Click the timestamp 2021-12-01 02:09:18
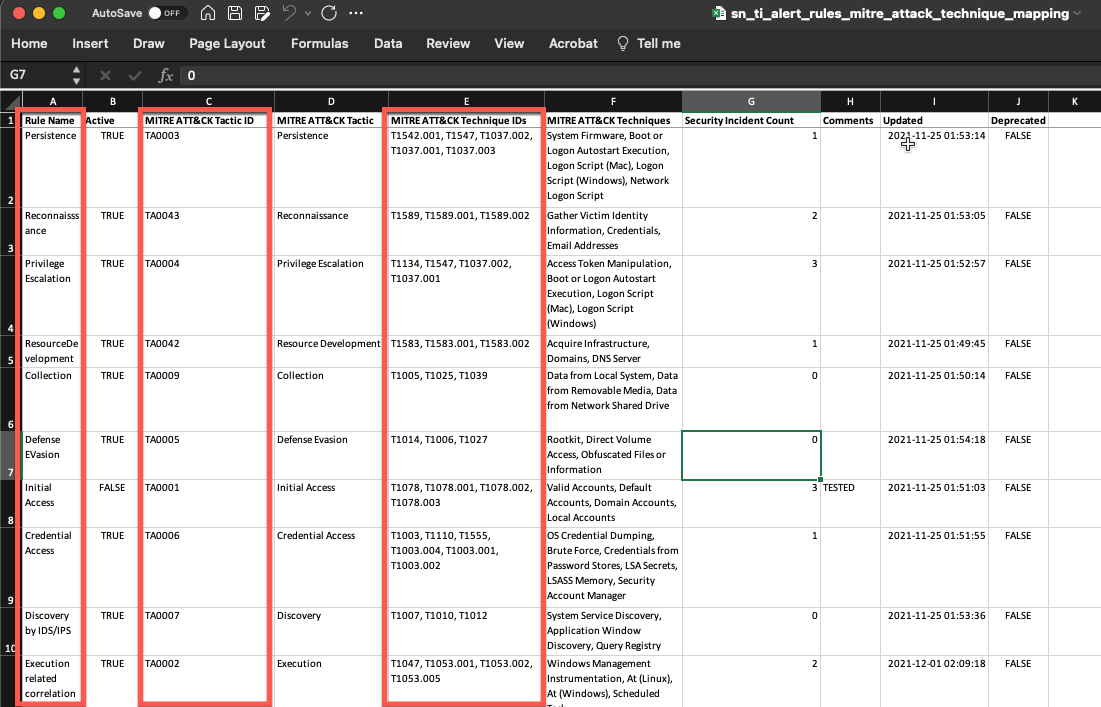The image size is (1101, 707). (x=935, y=681)
